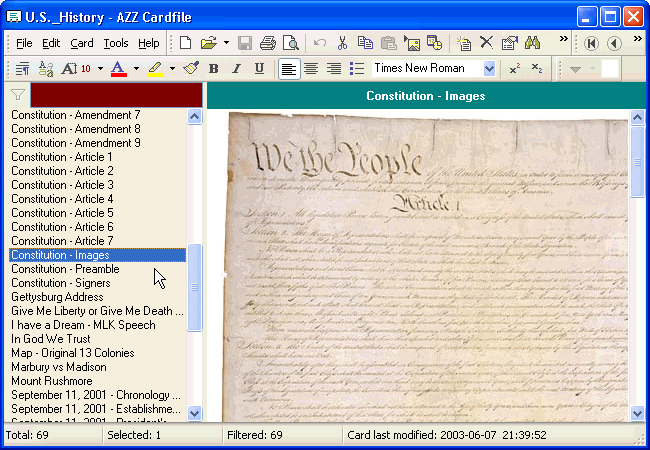The height and width of the screenshot is (450, 650).
Task: Open a cardfile via folder icon
Action: point(209,43)
